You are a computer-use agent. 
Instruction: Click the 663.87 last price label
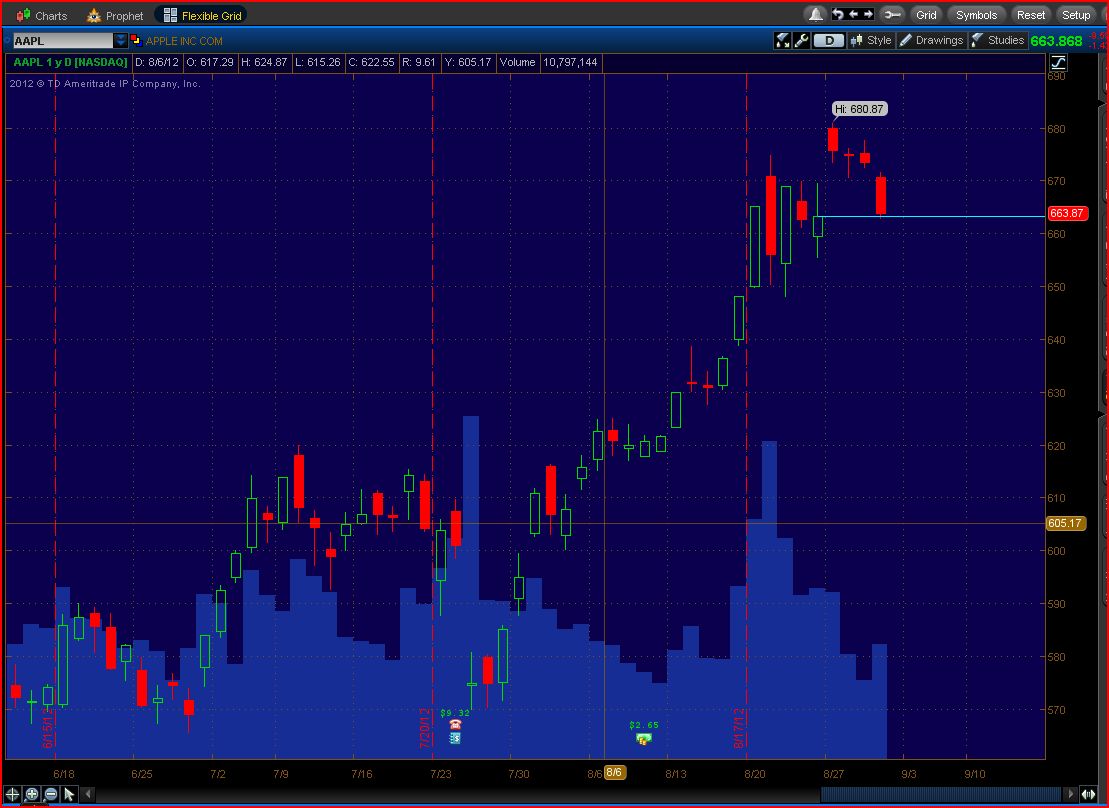coord(1067,213)
